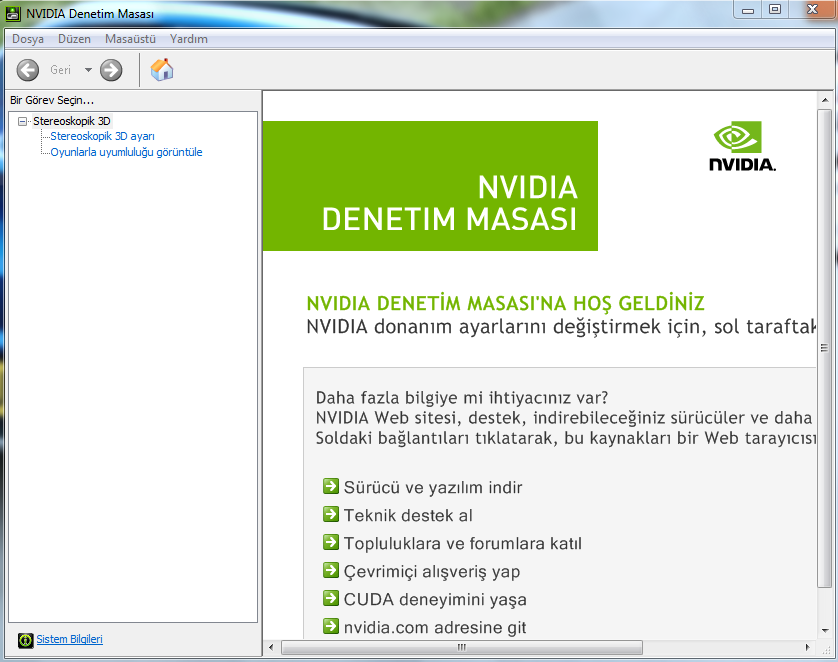The width and height of the screenshot is (838, 662).
Task: Click green arrow beside CUDA deneyimini yaşa
Action: pos(331,599)
